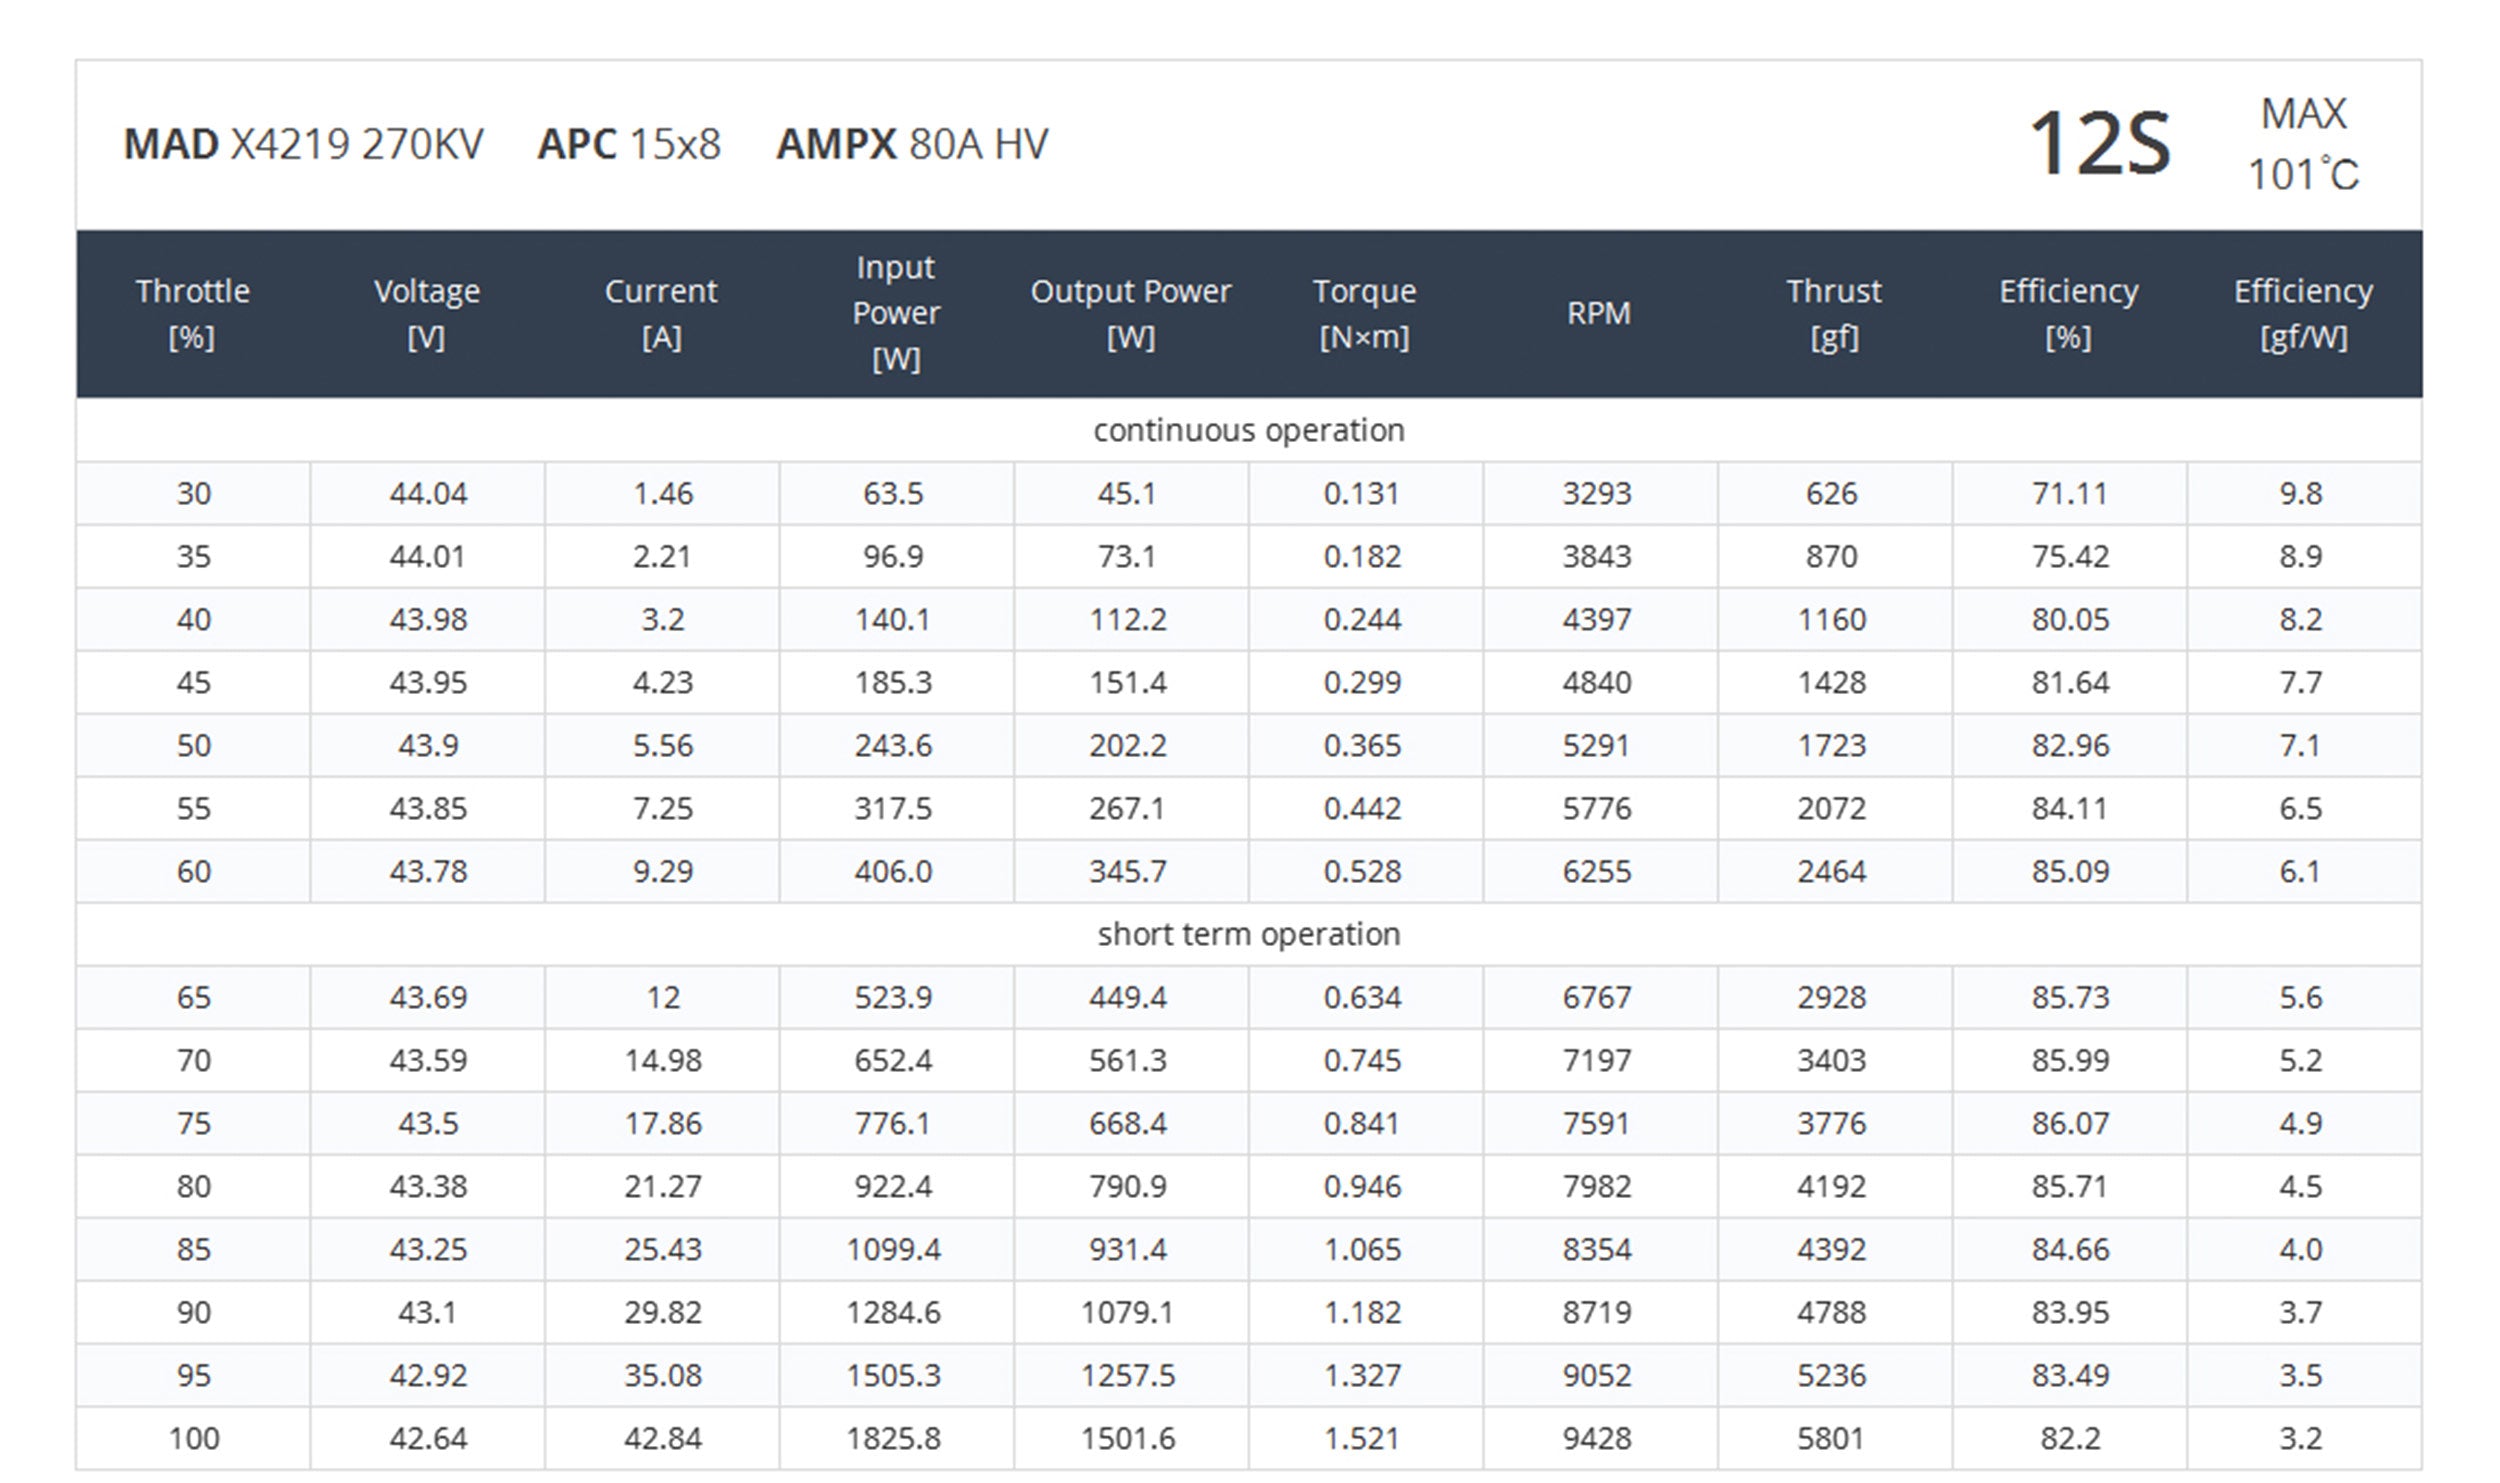Click the 'Torque [N×m]' column header
Image resolution: width=2500 pixels, height=1483 pixels.
click(x=1364, y=313)
